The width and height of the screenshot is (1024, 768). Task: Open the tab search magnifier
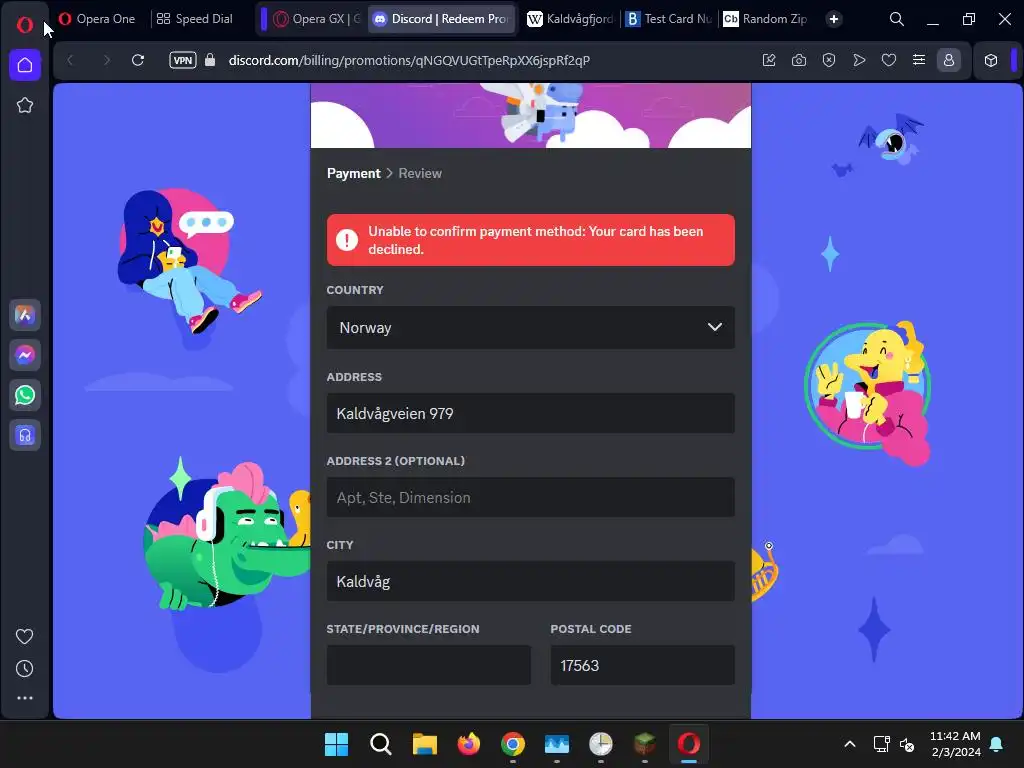click(x=897, y=19)
